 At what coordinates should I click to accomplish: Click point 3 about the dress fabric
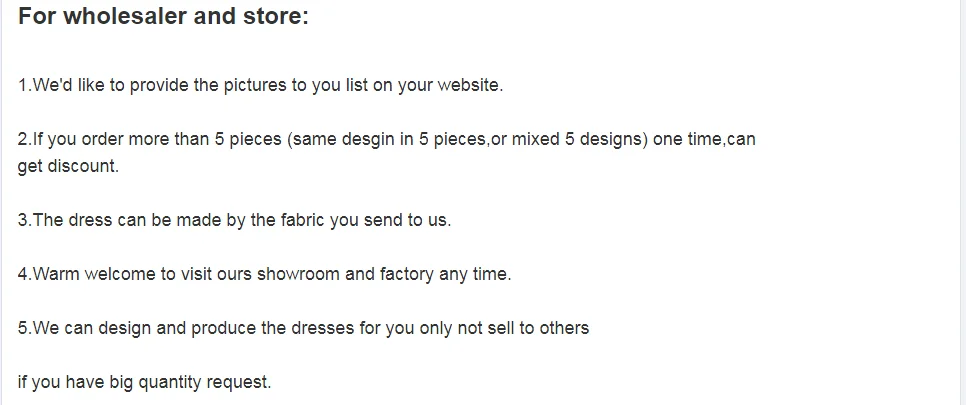tap(234, 220)
